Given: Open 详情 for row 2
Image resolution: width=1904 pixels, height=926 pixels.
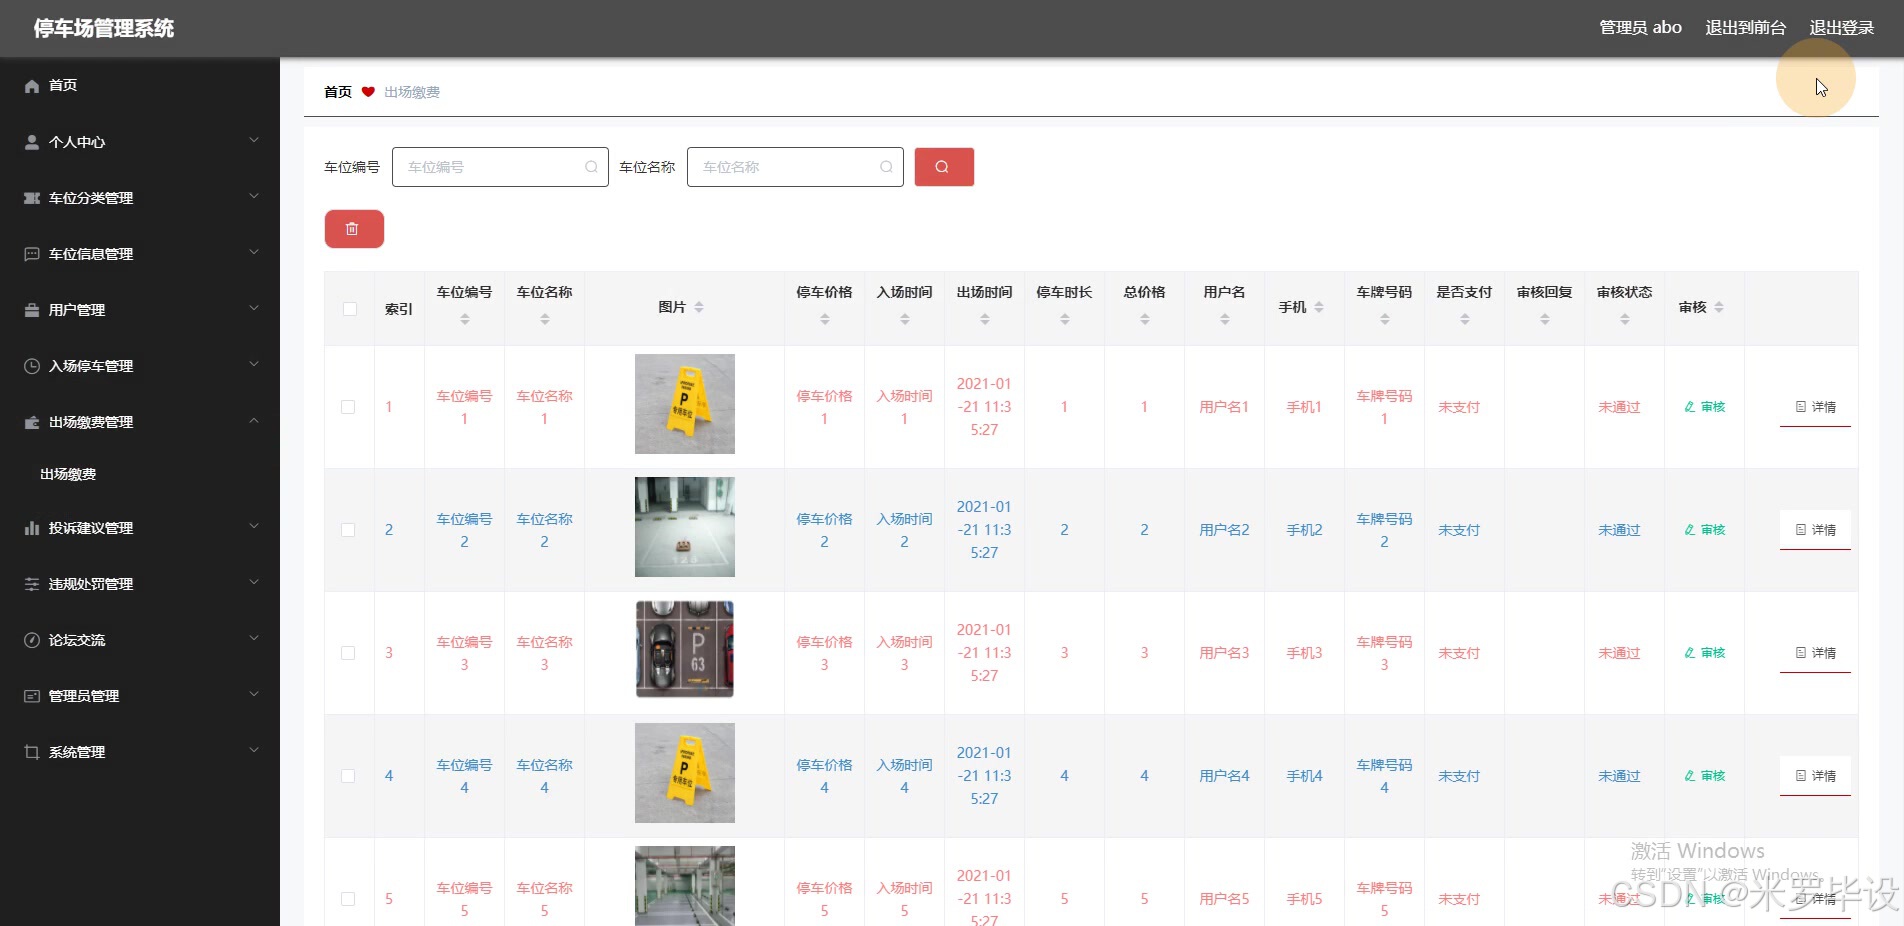Looking at the screenshot, I should click(x=1815, y=530).
